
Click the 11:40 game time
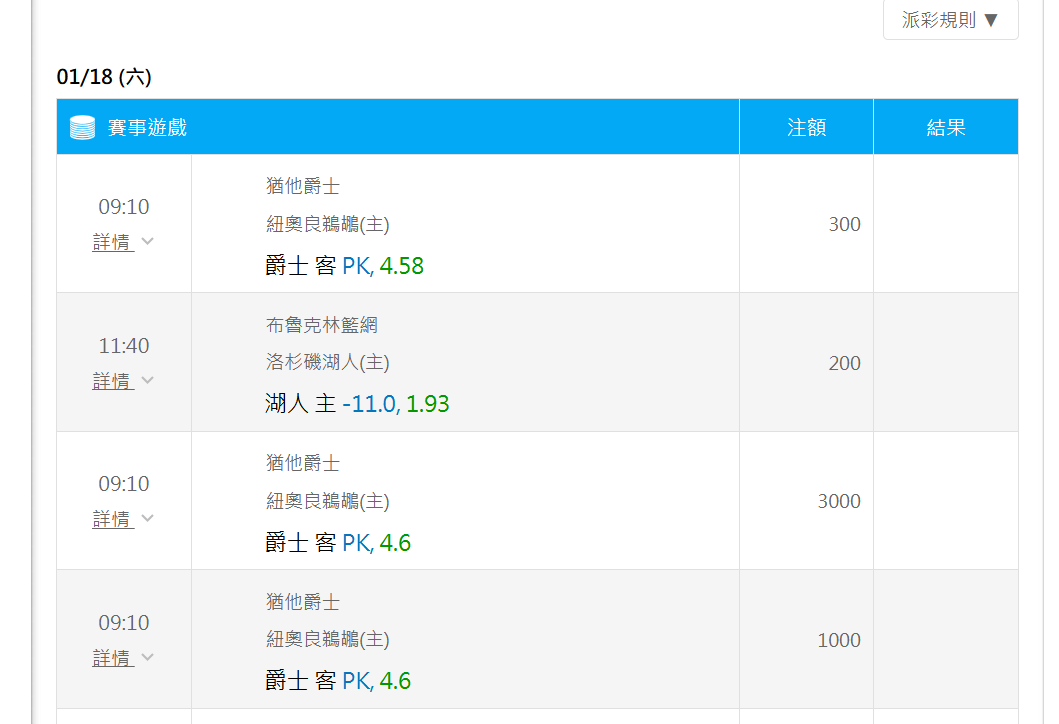pyautogui.click(x=124, y=346)
